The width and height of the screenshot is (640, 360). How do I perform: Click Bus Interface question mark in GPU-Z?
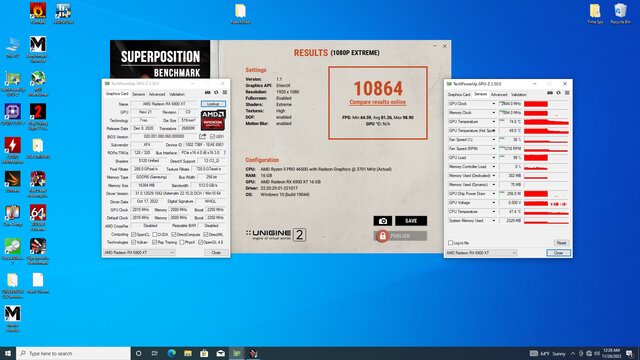pyautogui.click(x=225, y=153)
